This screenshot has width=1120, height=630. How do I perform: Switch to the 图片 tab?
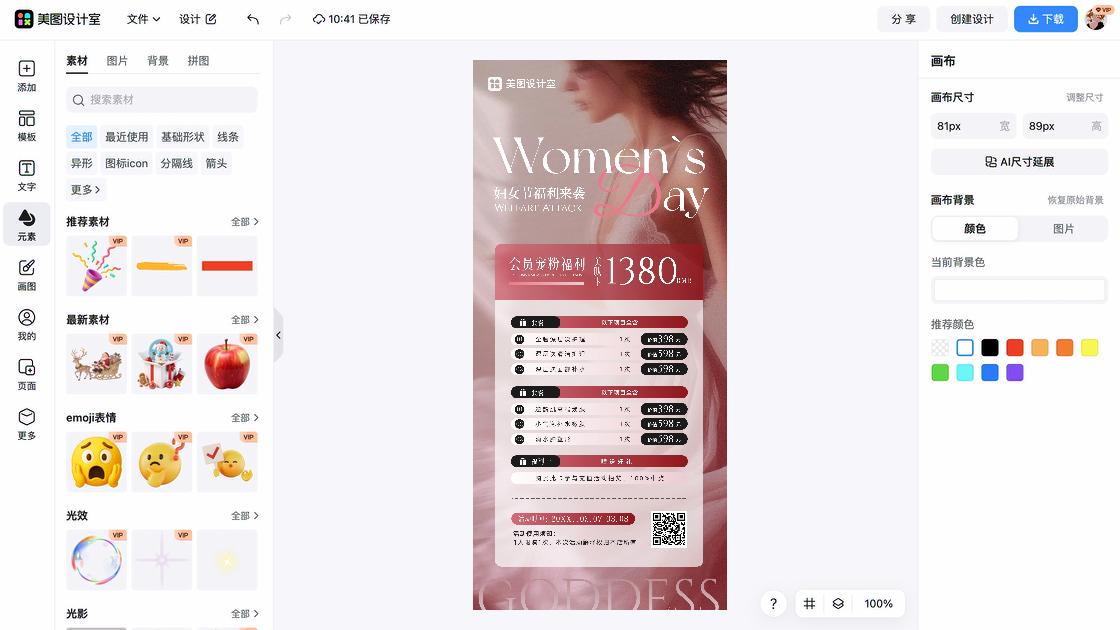[x=118, y=60]
